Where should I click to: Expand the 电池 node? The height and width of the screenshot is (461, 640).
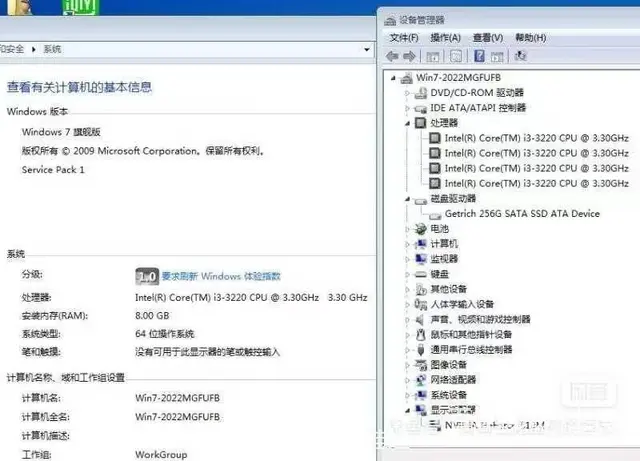click(407, 229)
